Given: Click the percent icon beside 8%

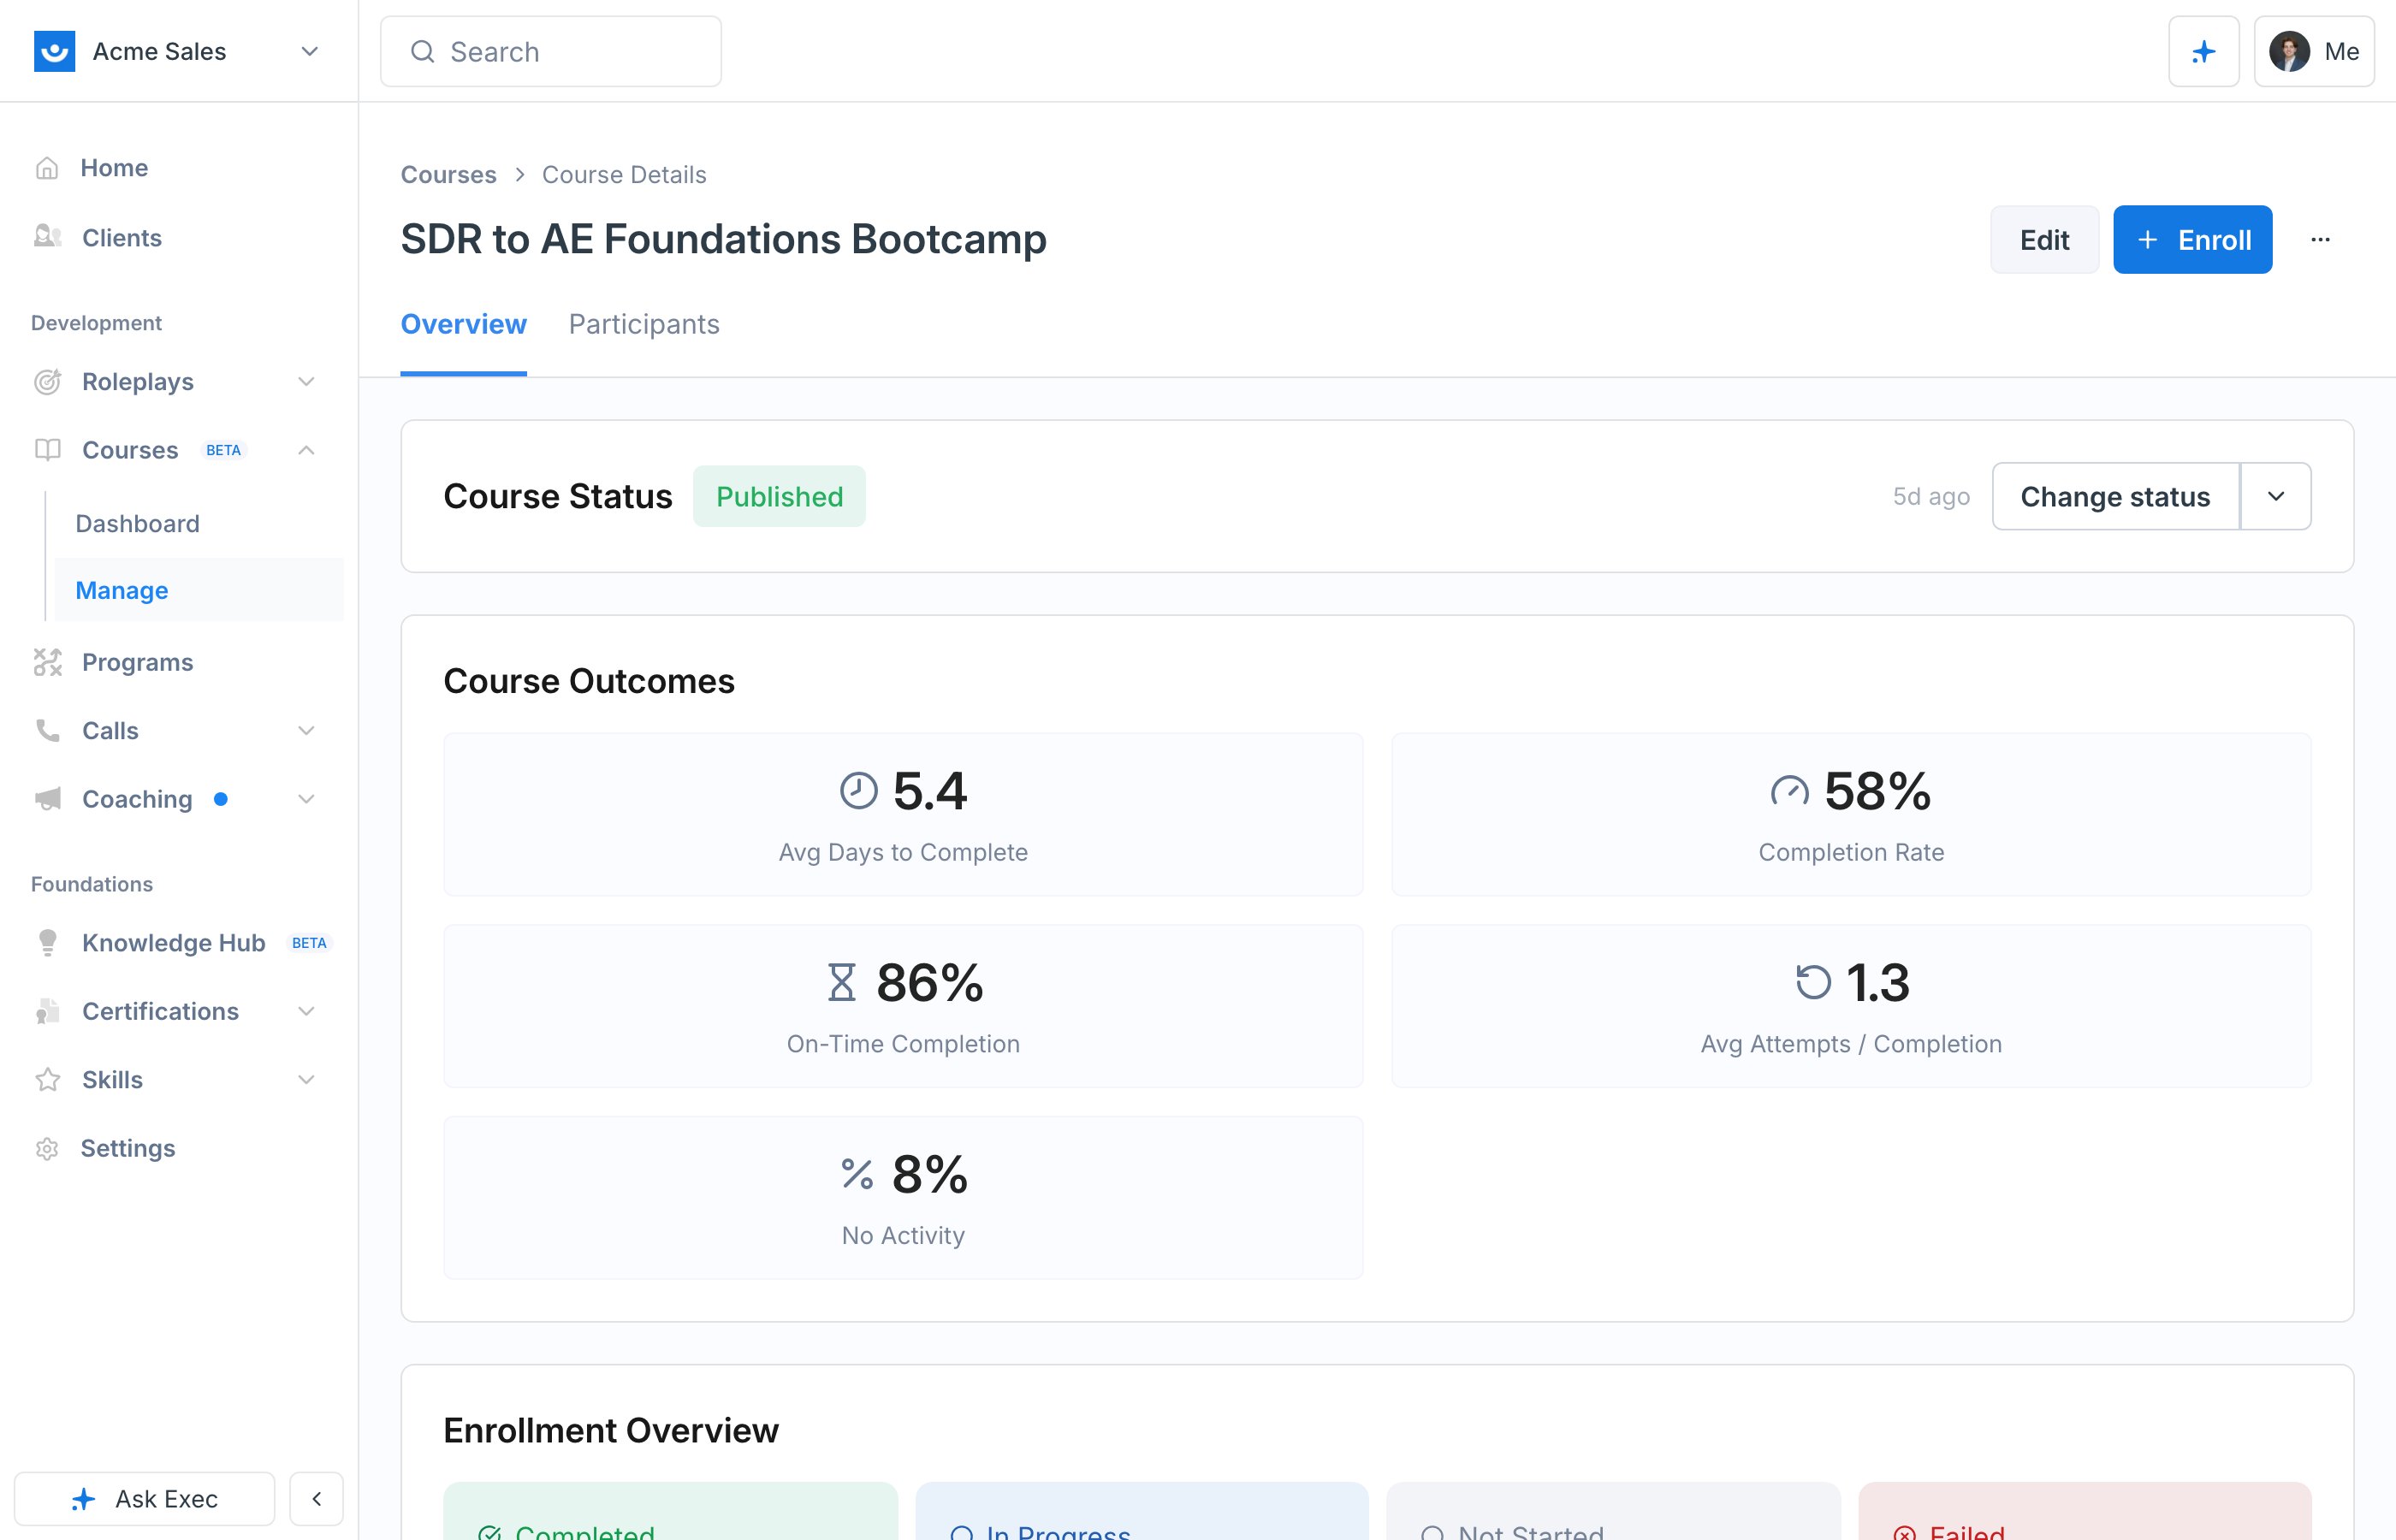Looking at the screenshot, I should [x=857, y=1173].
